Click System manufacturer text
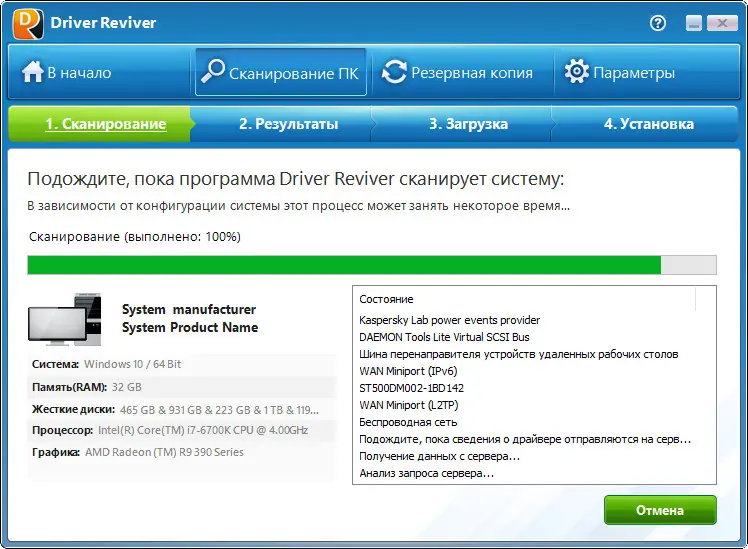This screenshot has width=748, height=549. coord(189,310)
